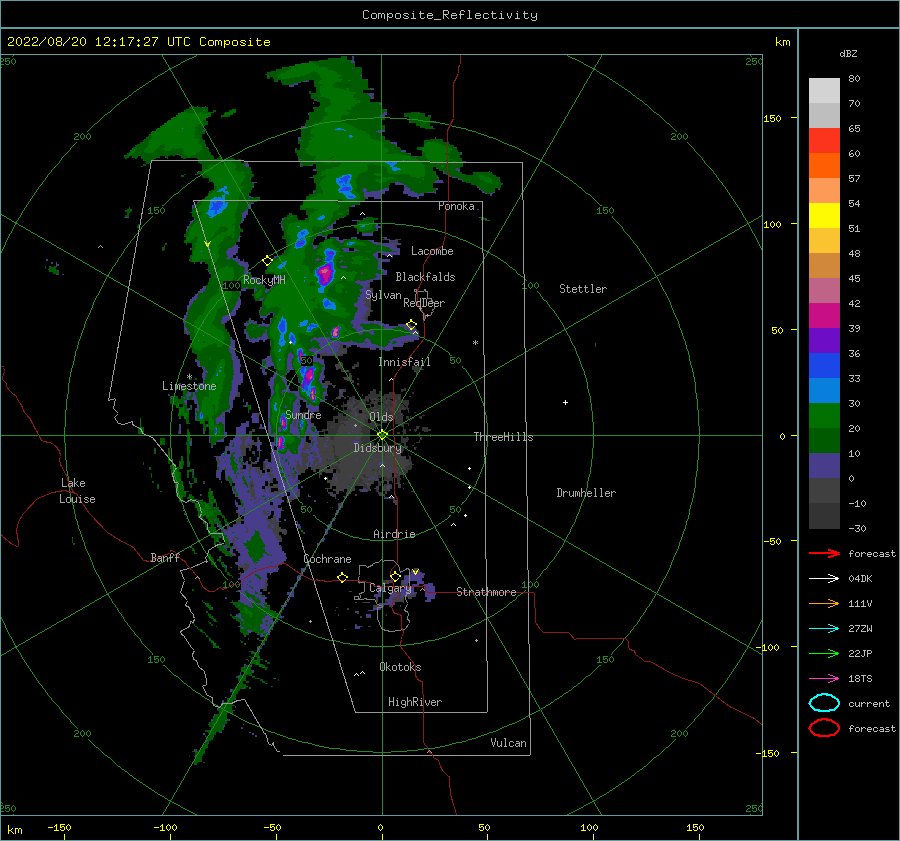Image resolution: width=900 pixels, height=841 pixels.
Task: Click the asterisk marker above Limestone
Action: click(189, 377)
